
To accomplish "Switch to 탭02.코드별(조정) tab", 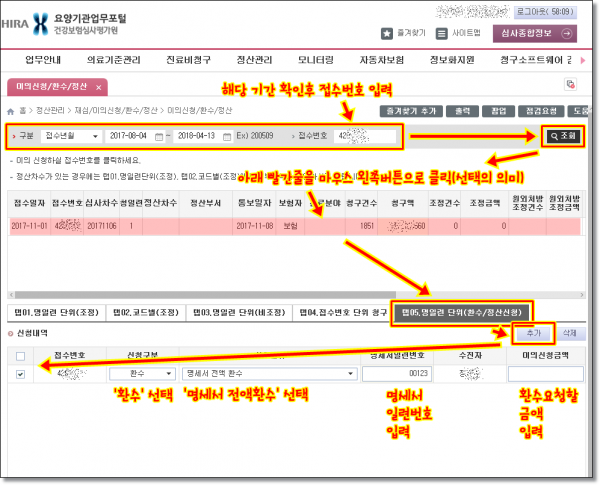I will 147,312.
